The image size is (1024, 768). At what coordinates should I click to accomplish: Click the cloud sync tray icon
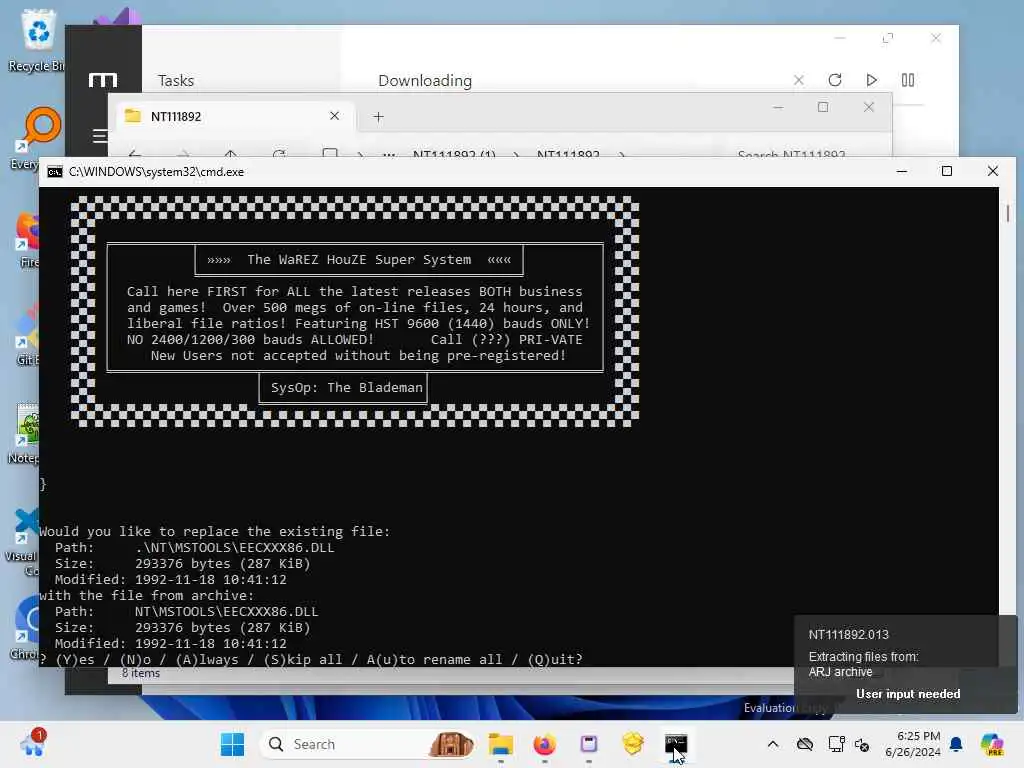[x=805, y=744]
